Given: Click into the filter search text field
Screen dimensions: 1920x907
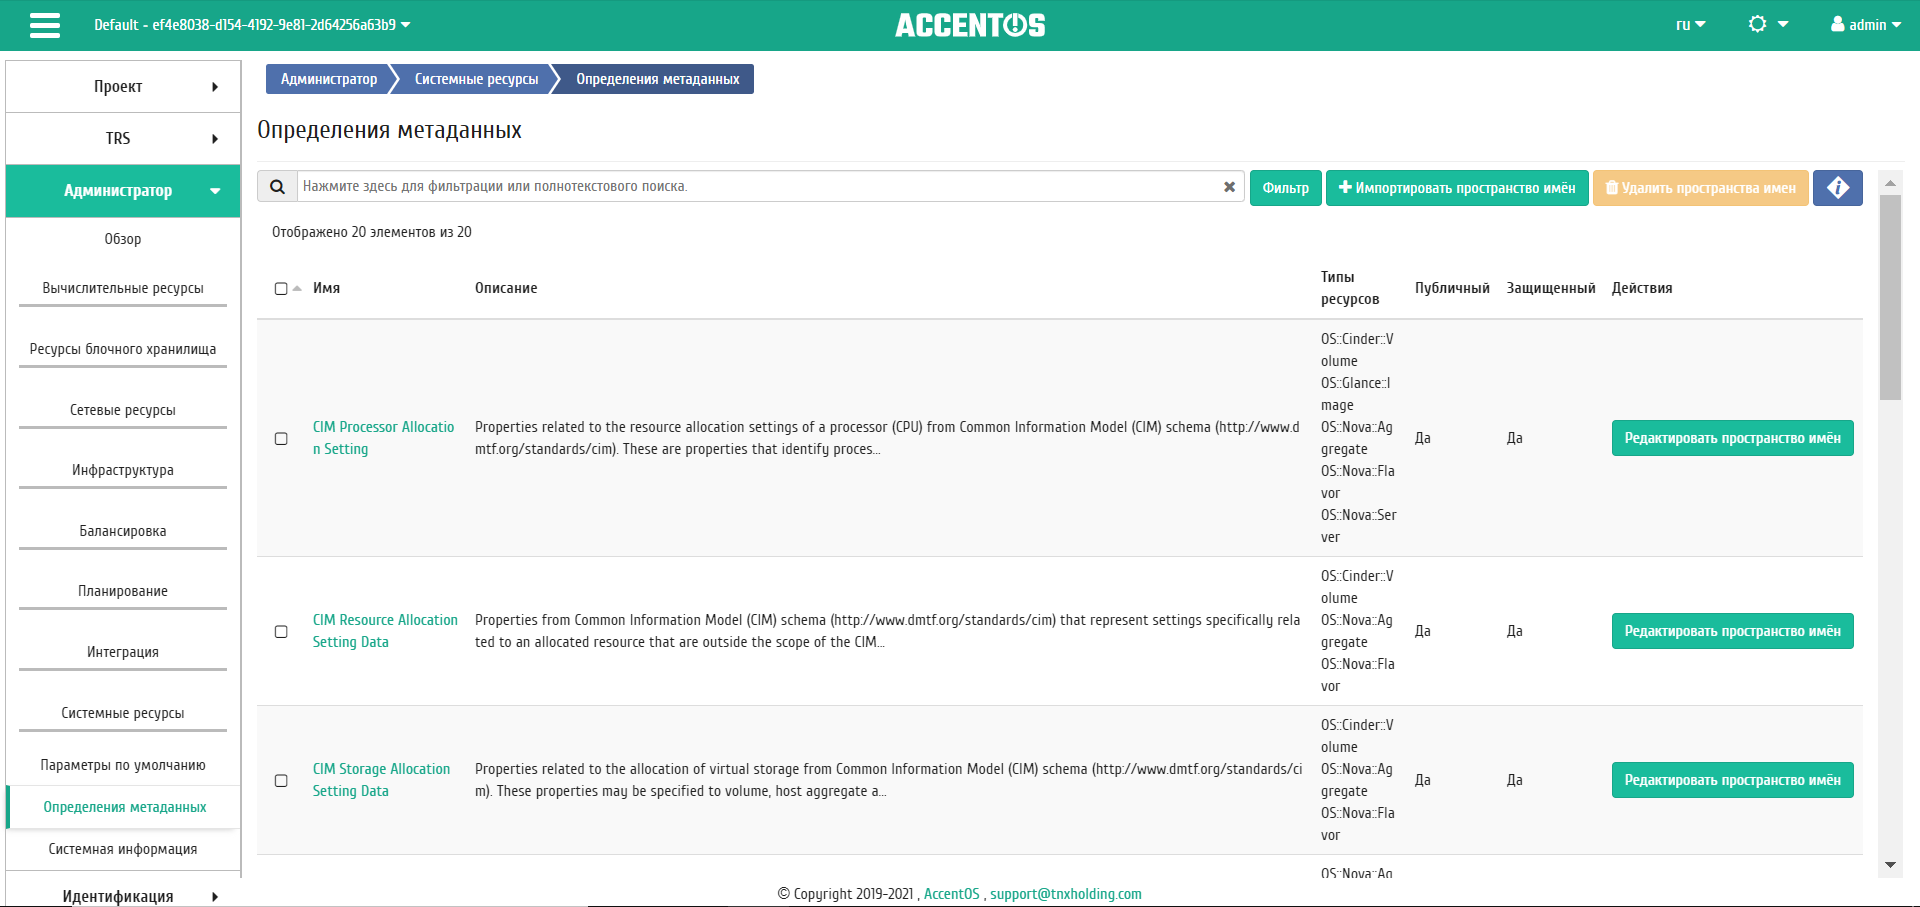Looking at the screenshot, I should tap(760, 187).
